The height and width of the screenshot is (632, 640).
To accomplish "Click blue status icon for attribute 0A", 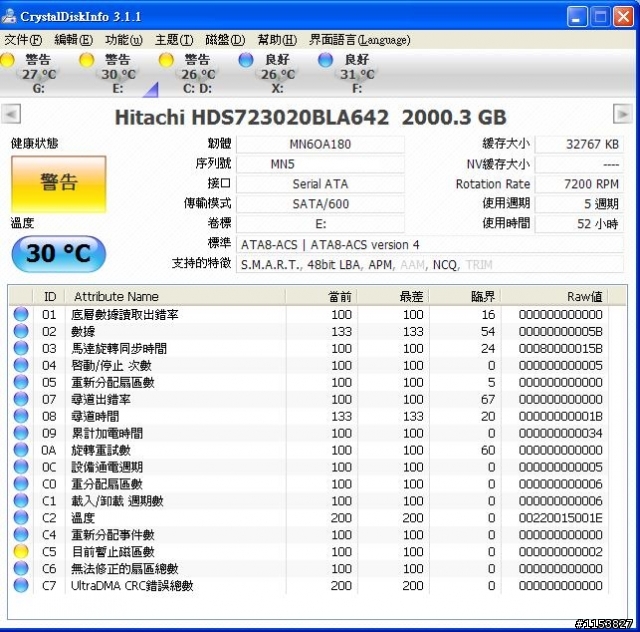I will pos(21,450).
